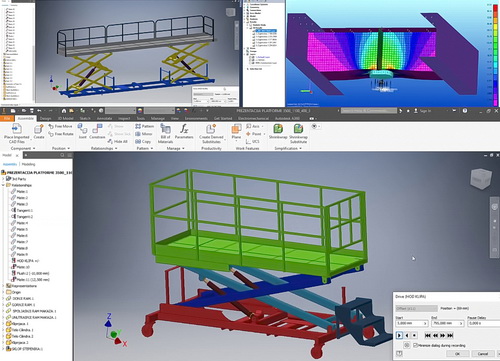Choose the Constrain tool
Image resolution: width=500 pixels, height=361 pixels.
coord(97,129)
